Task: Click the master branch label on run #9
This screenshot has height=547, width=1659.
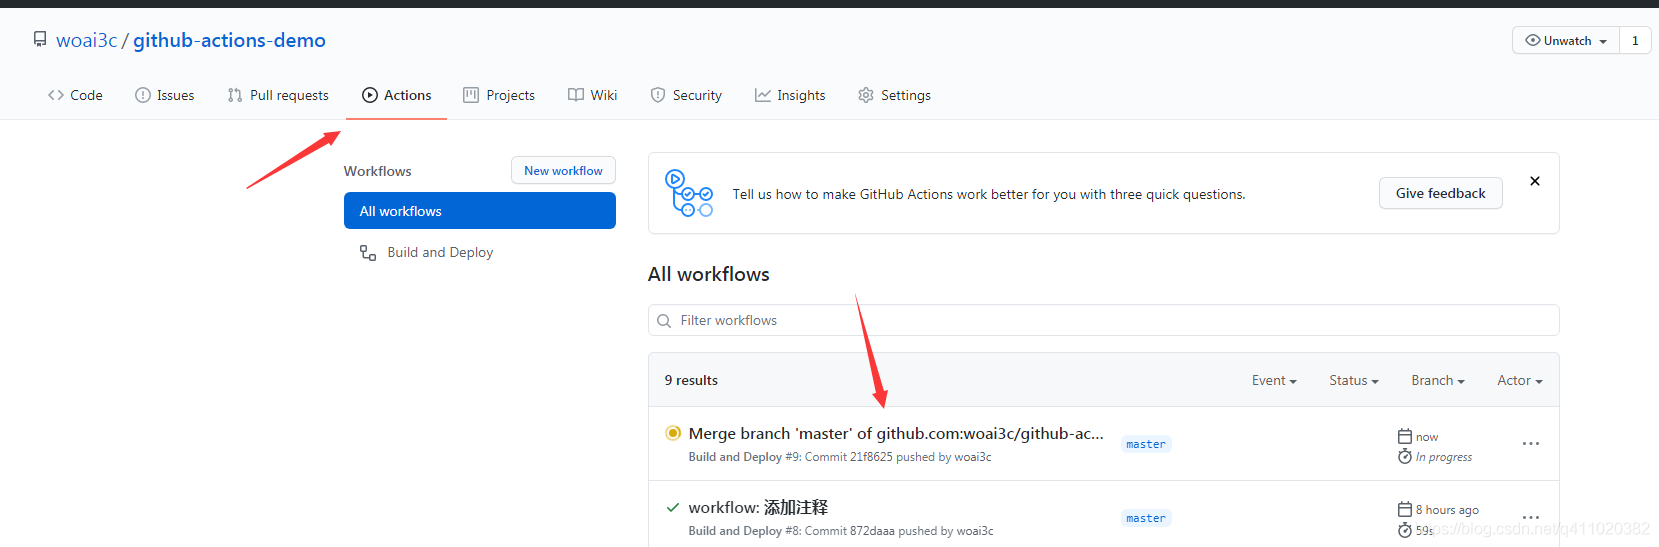Action: tap(1146, 444)
